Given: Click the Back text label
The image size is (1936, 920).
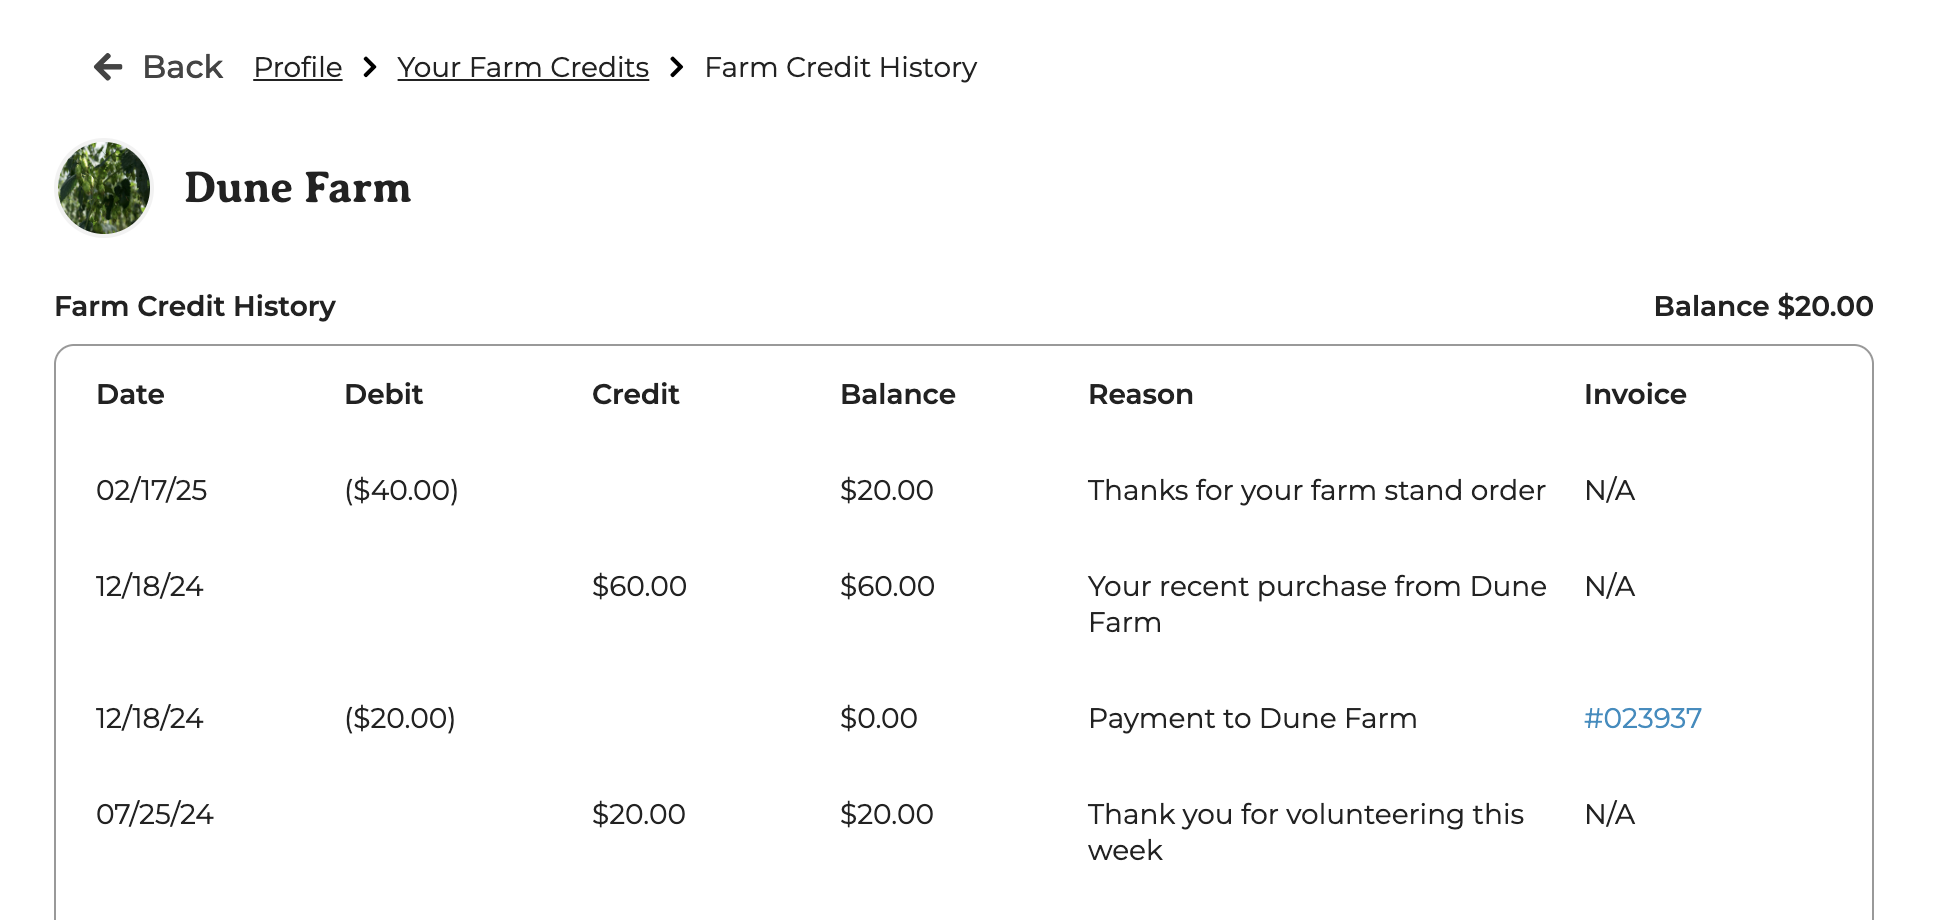Looking at the screenshot, I should (183, 67).
